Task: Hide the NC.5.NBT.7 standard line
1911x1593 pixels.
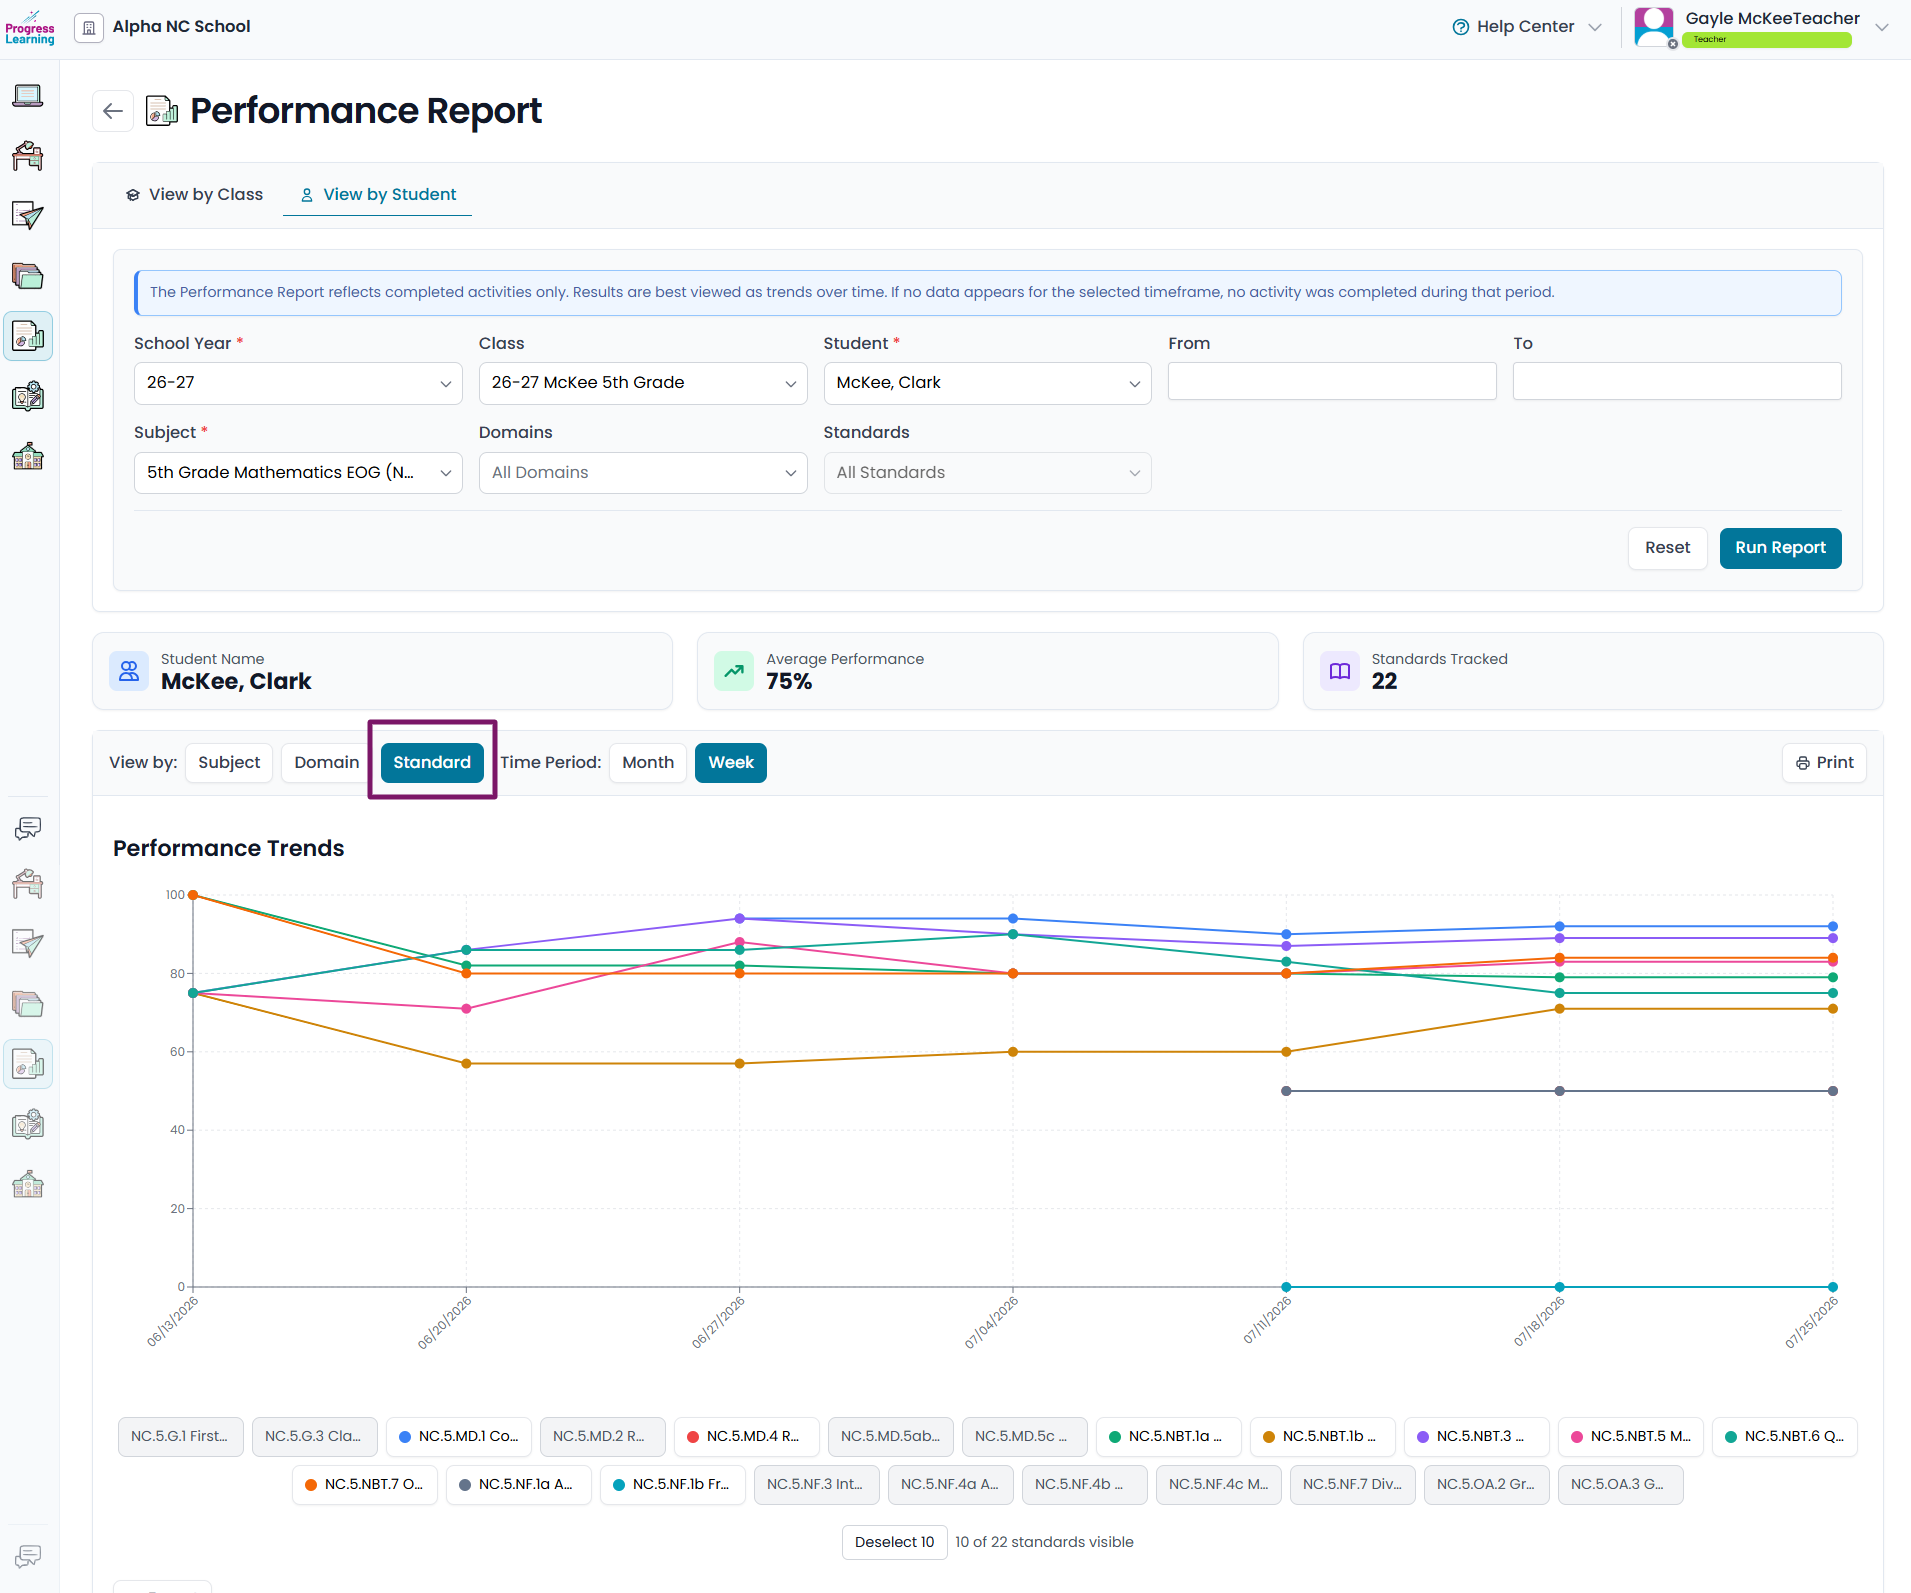Action: pos(365,1484)
